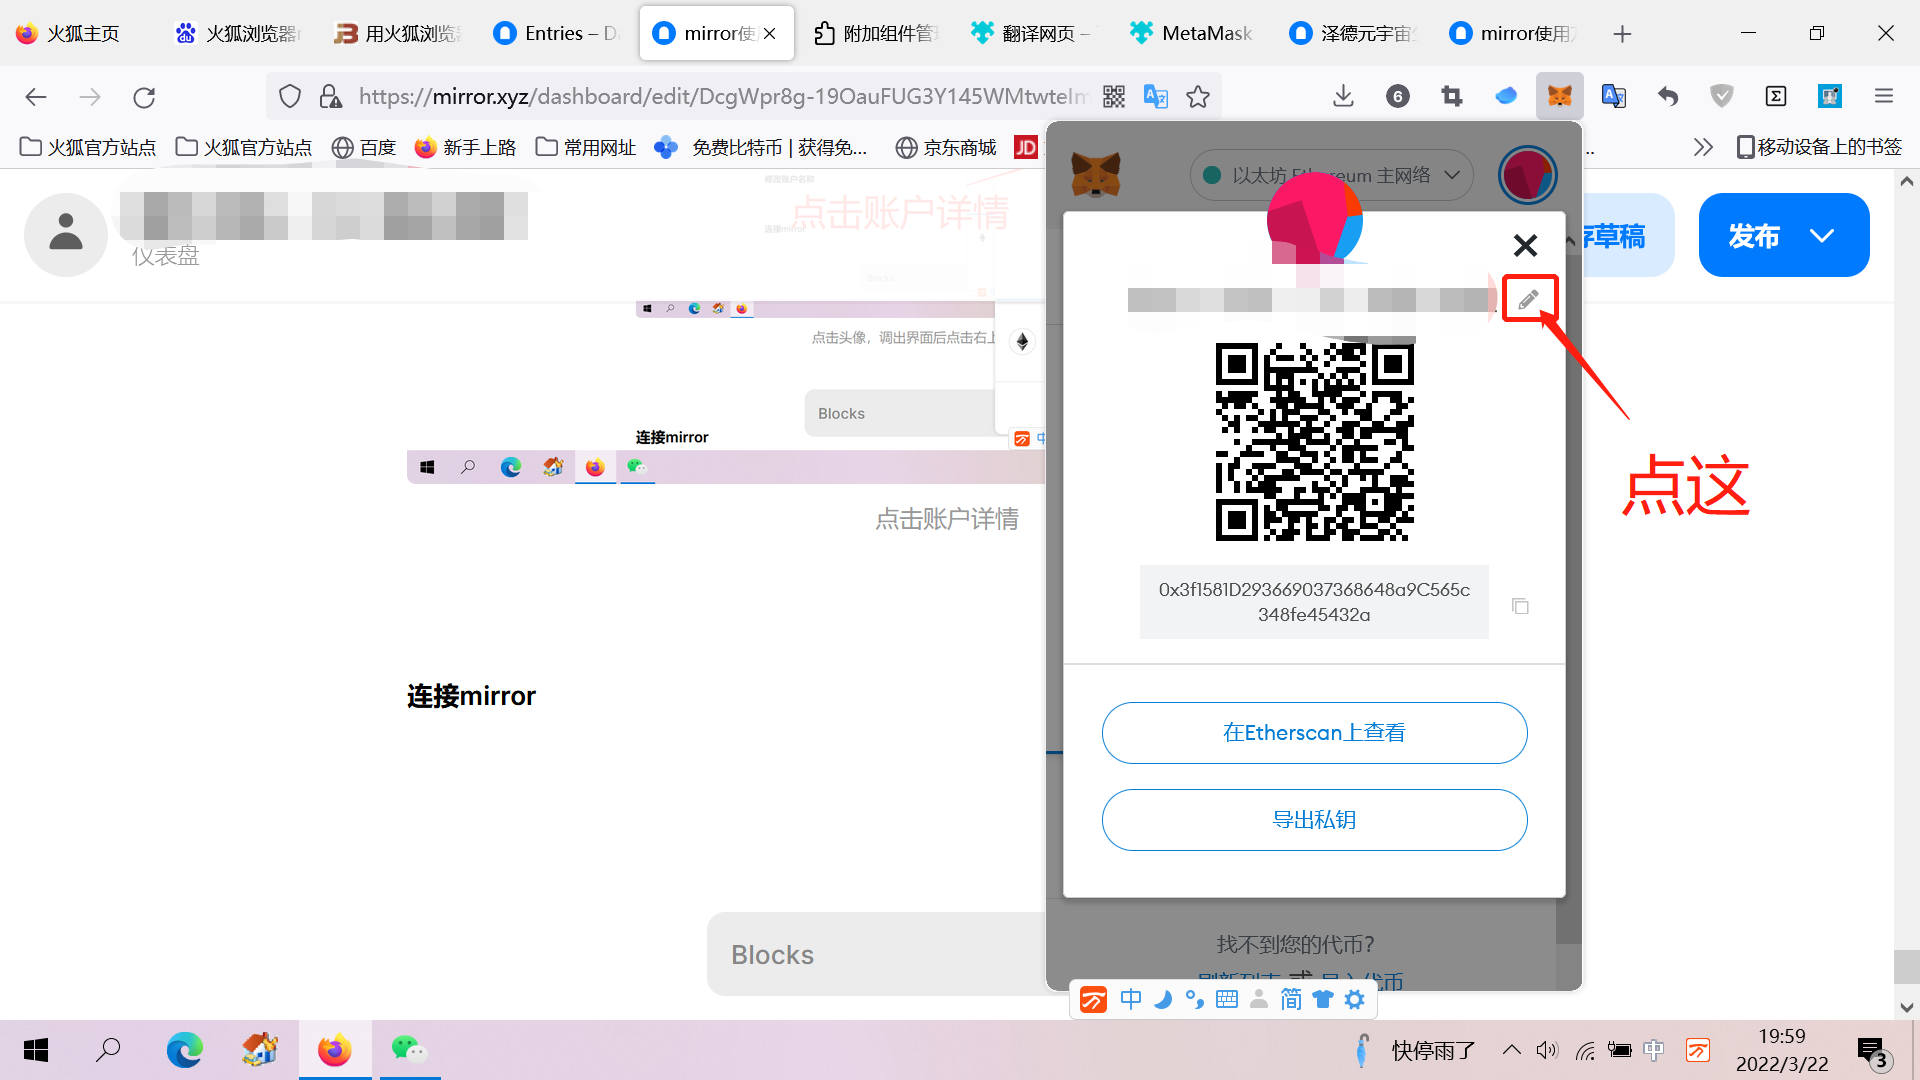Screen dimensions: 1920x1080
Task: Click the padlock site info icon
Action: 330,96
